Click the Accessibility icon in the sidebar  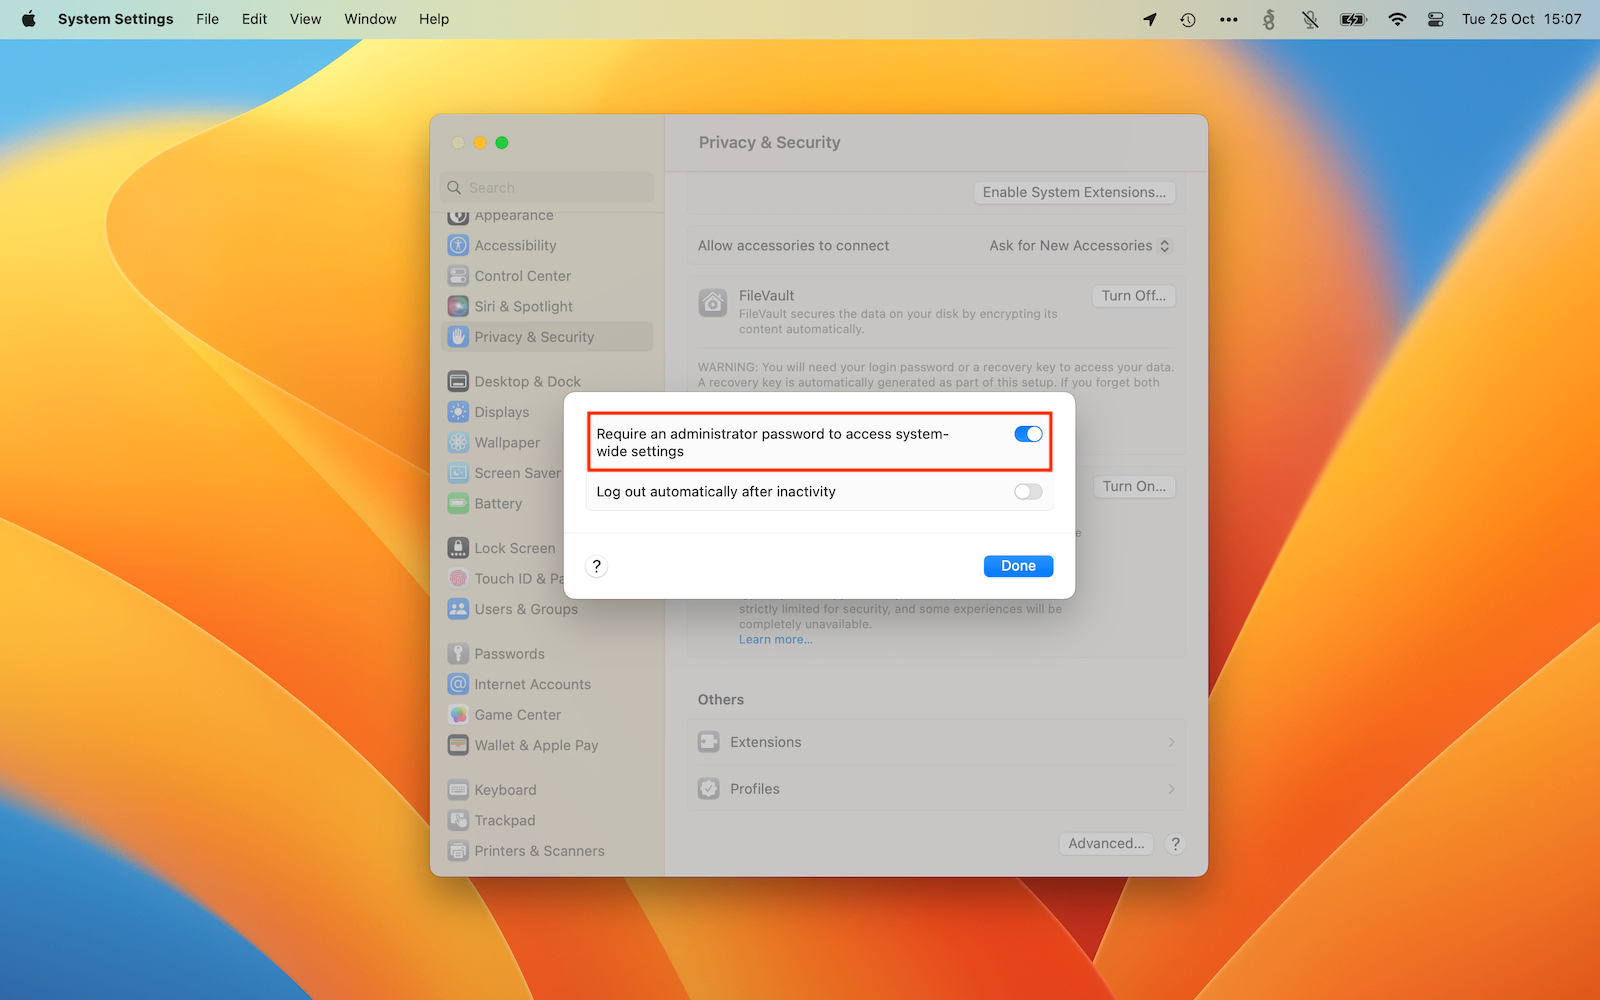458,245
